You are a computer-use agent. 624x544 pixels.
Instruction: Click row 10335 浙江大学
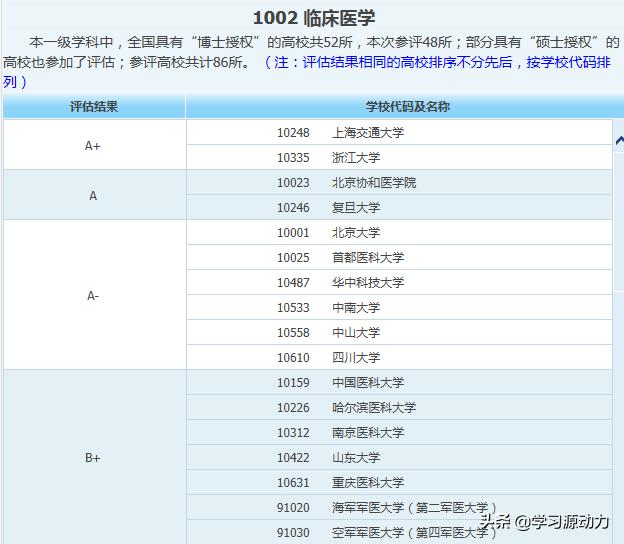[x=399, y=157]
